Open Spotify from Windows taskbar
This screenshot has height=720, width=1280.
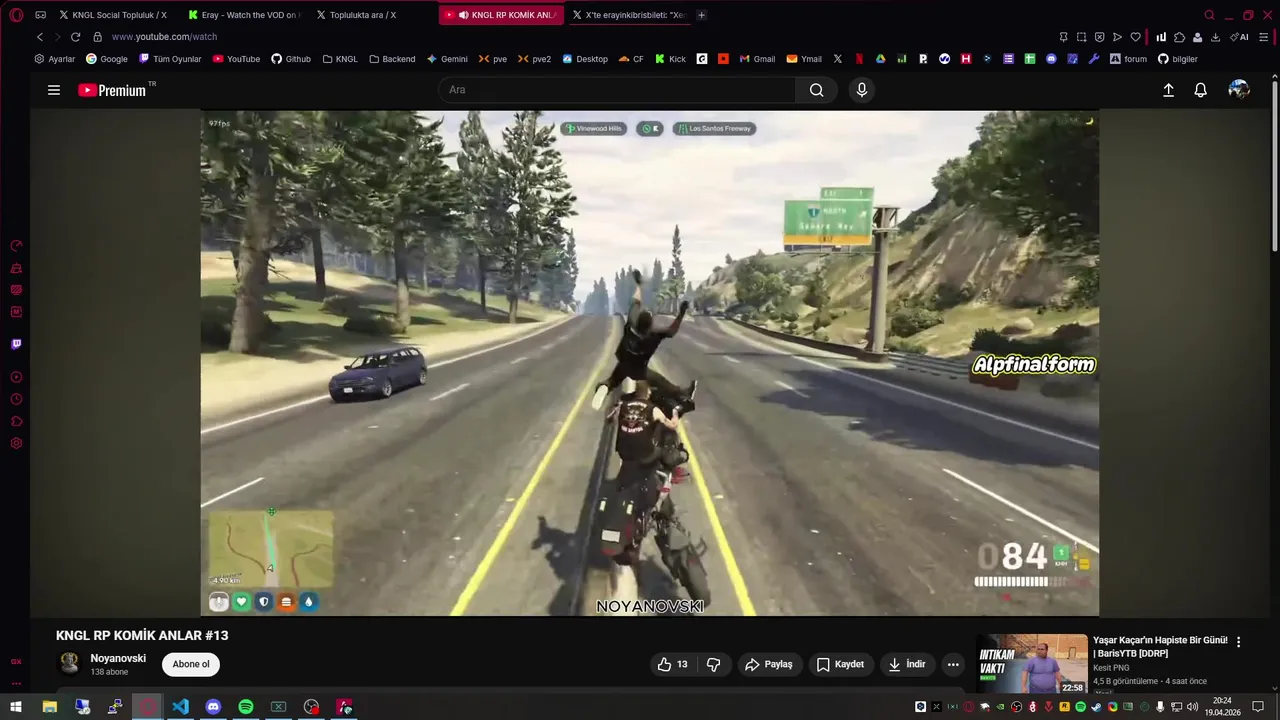click(x=246, y=707)
